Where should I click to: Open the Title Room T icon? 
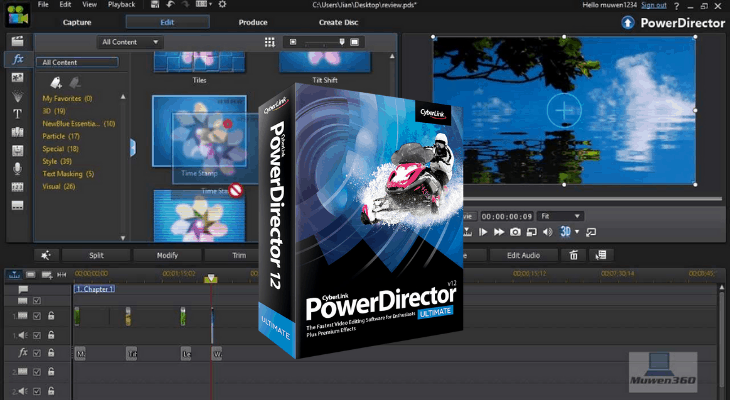click(x=18, y=114)
